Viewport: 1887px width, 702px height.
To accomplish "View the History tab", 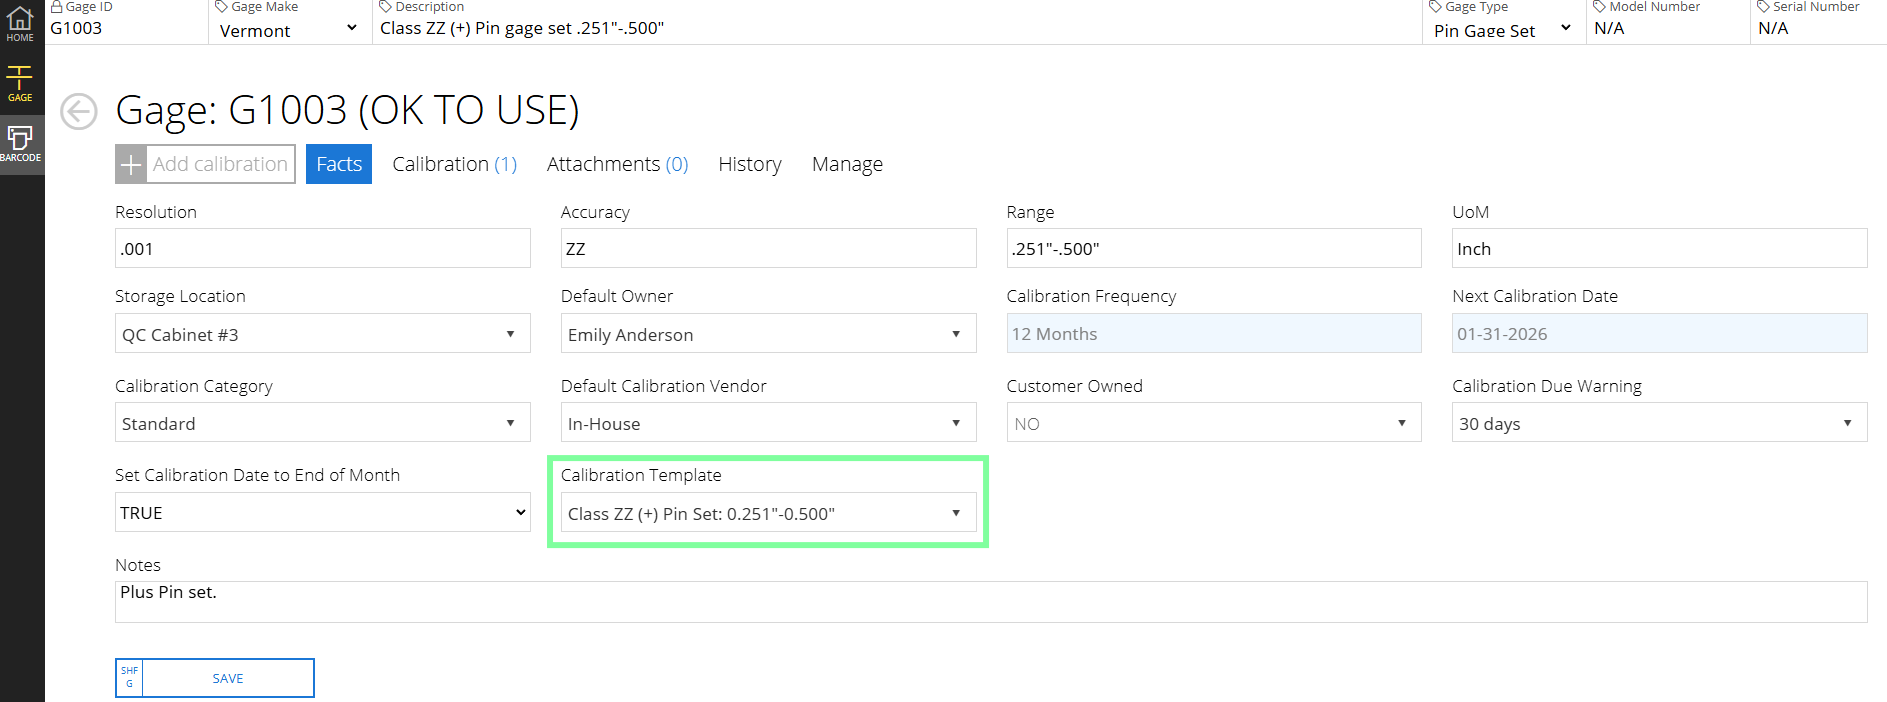I will (x=749, y=164).
